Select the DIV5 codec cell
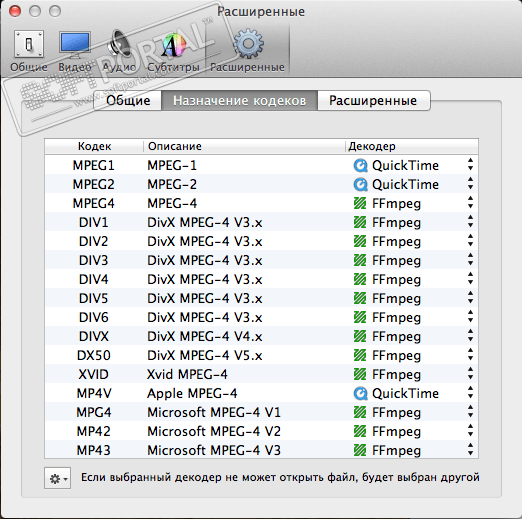This screenshot has height=519, width=522. coord(94,298)
